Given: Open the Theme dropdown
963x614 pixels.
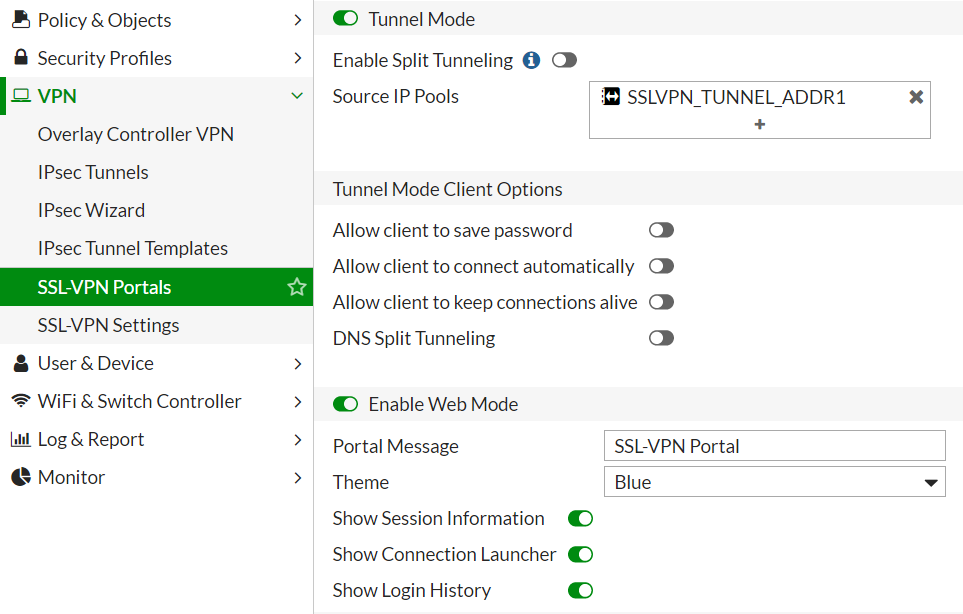Looking at the screenshot, I should pos(775,482).
